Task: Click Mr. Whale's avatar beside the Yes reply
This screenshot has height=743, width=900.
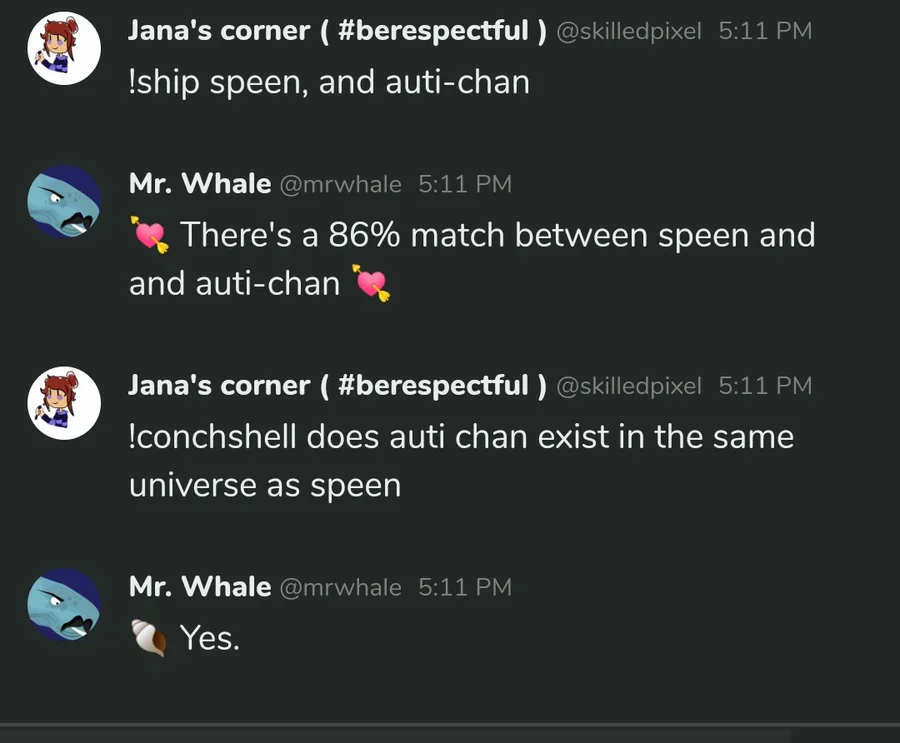Action: pyautogui.click(x=64, y=605)
